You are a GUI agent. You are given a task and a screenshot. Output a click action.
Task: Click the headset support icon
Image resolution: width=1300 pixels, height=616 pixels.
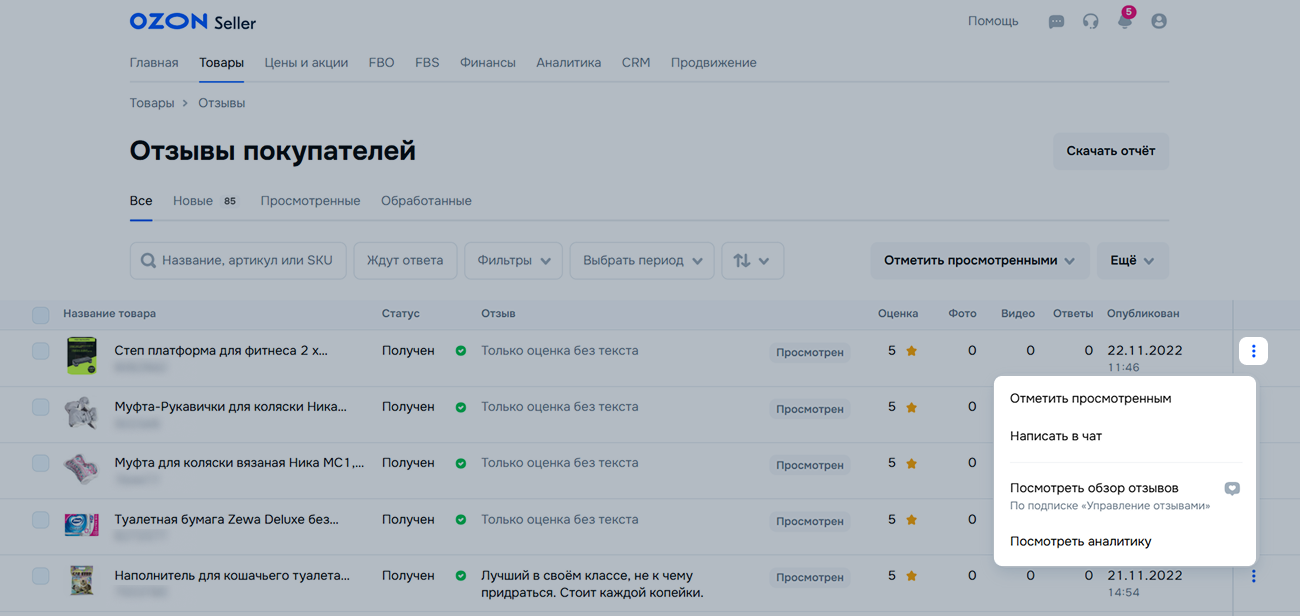pos(1090,21)
